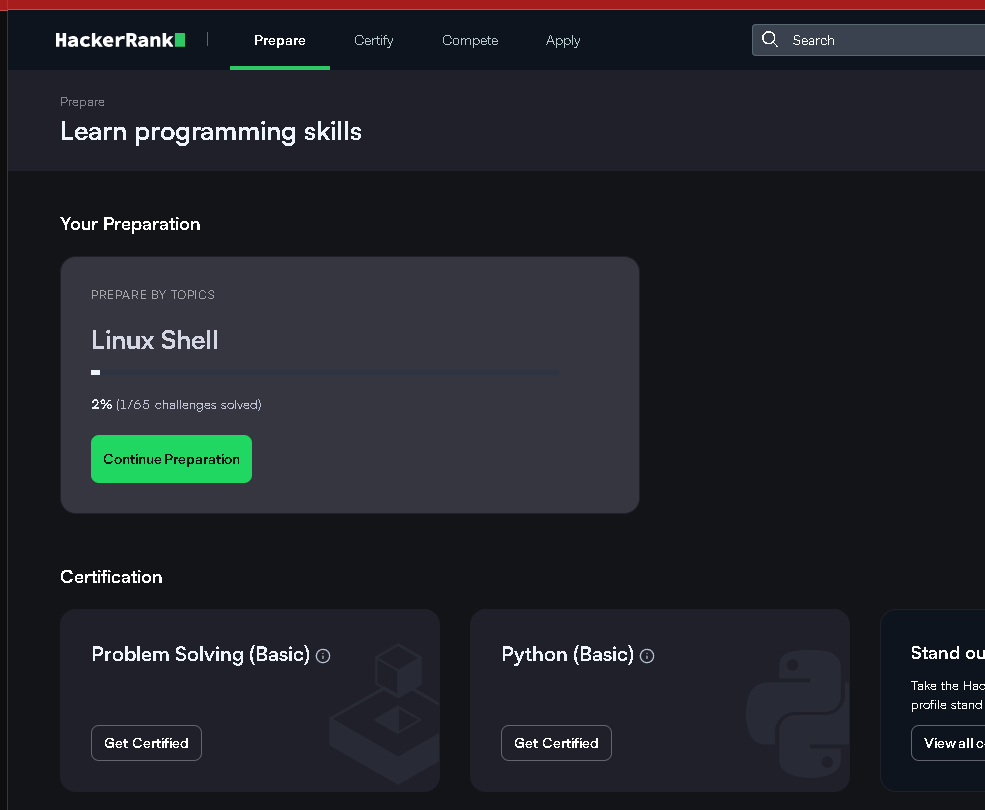Click Continue Preparation button
985x810 pixels.
click(171, 459)
